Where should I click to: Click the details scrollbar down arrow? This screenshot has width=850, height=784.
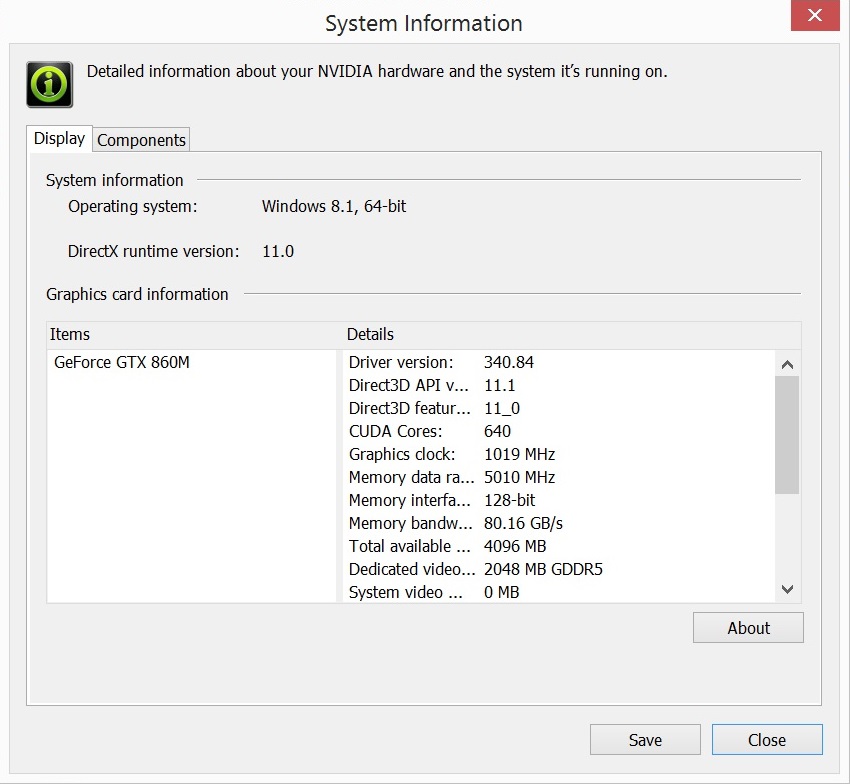[787, 589]
